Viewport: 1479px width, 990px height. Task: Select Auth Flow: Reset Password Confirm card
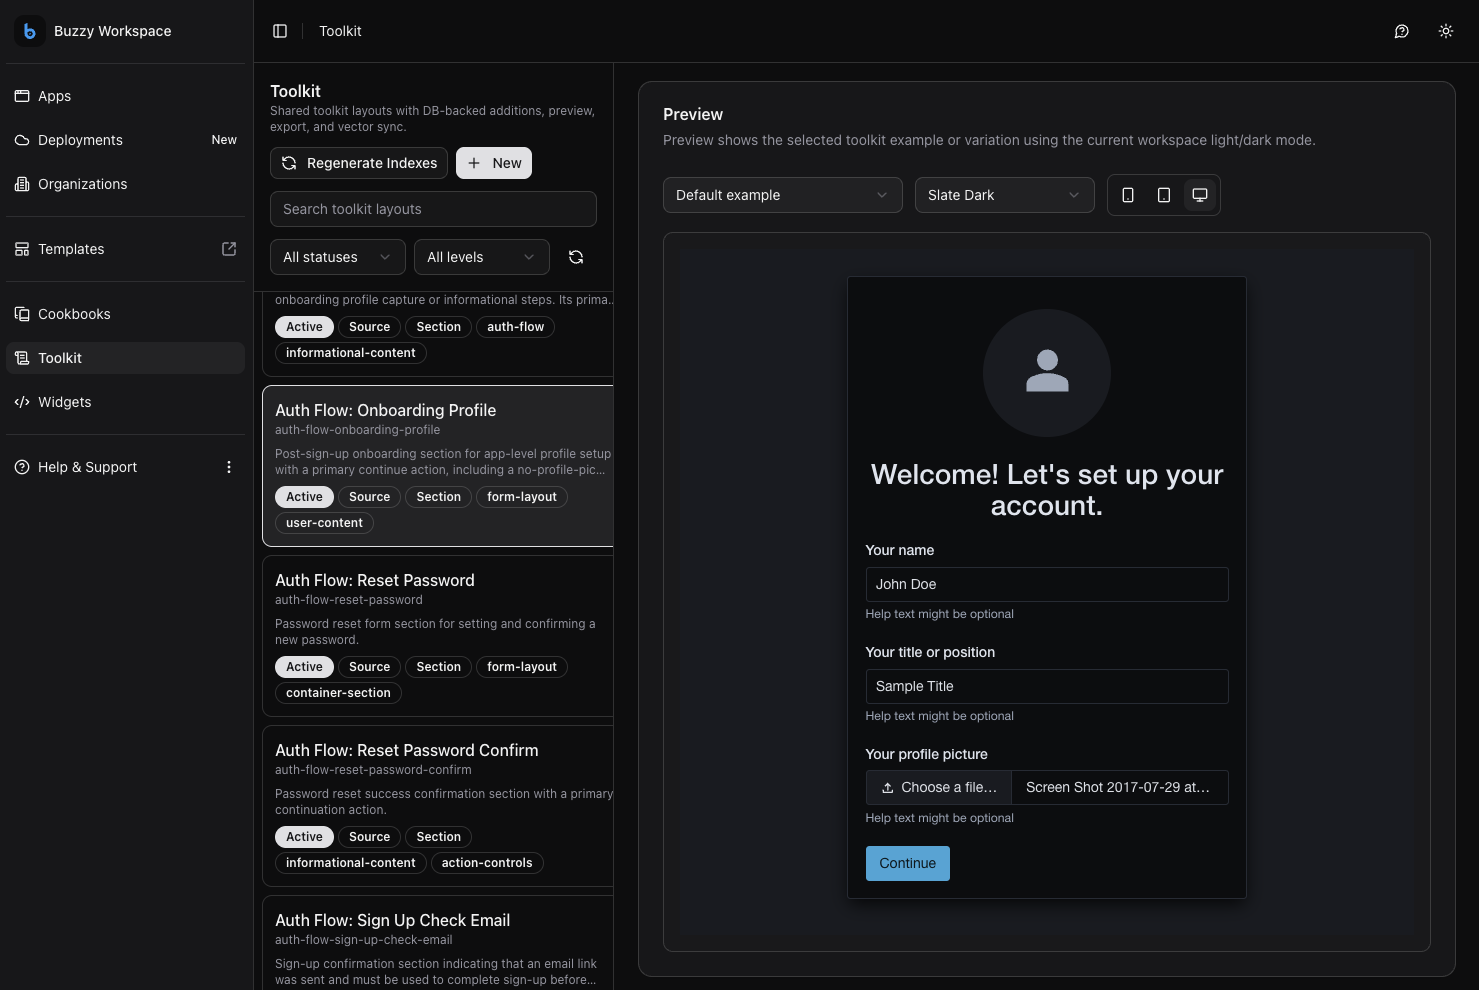(438, 806)
